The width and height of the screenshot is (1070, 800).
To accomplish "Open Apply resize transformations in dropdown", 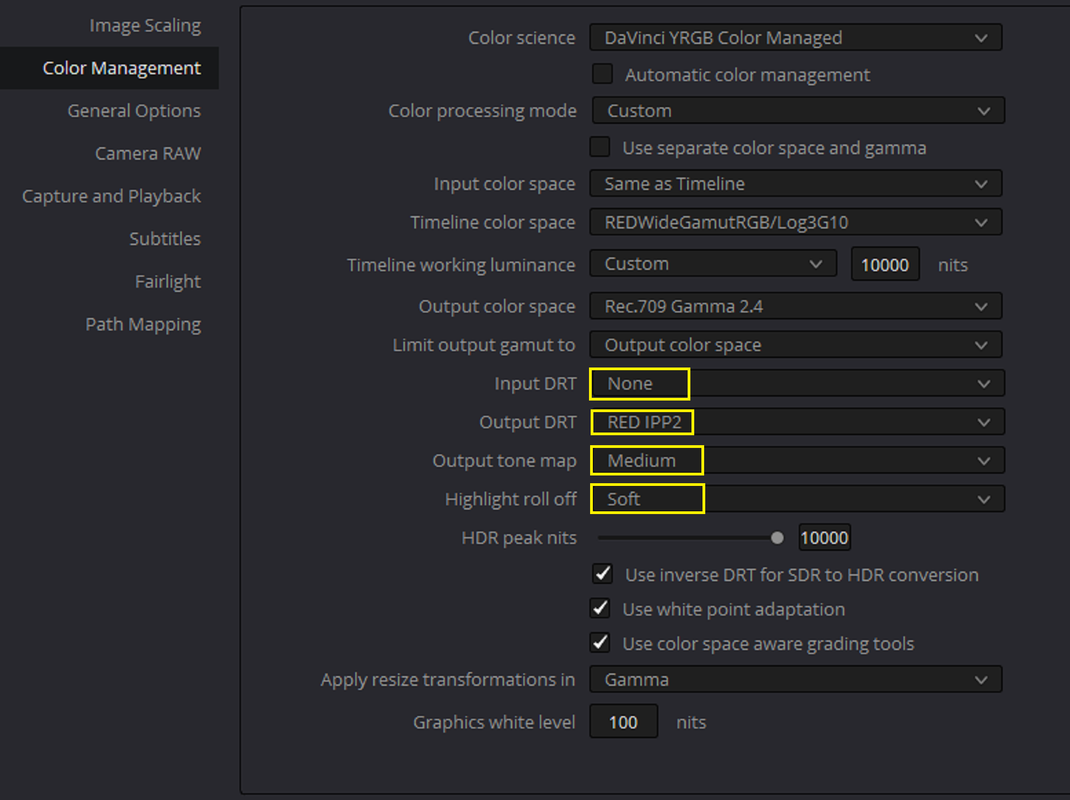I will coord(796,679).
